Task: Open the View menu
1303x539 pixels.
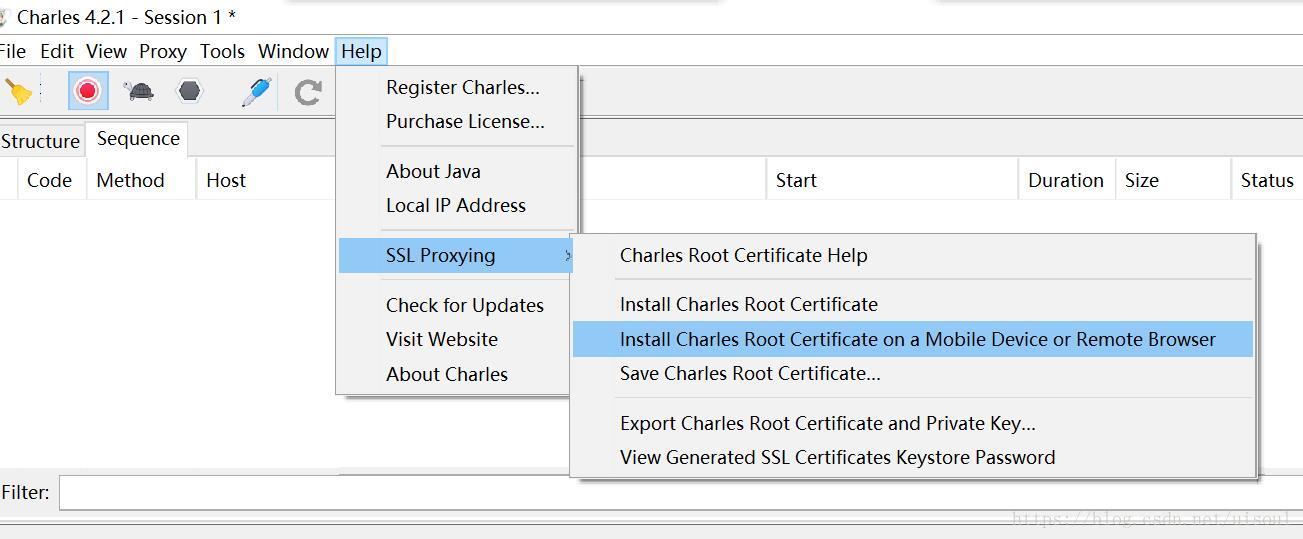Action: point(106,51)
